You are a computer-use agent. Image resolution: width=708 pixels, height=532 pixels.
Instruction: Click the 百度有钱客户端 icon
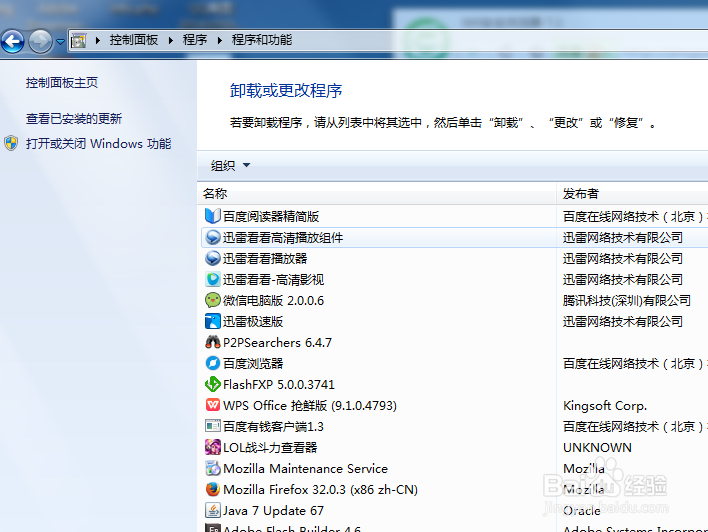point(213,426)
